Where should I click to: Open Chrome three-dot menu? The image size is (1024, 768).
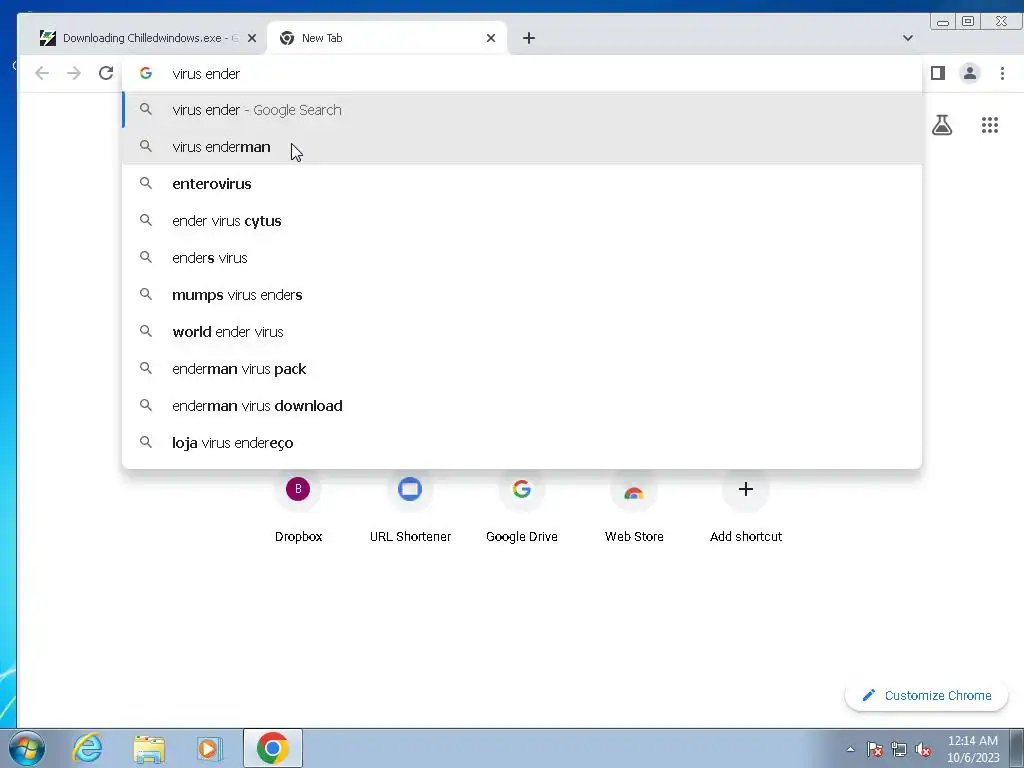1002,73
